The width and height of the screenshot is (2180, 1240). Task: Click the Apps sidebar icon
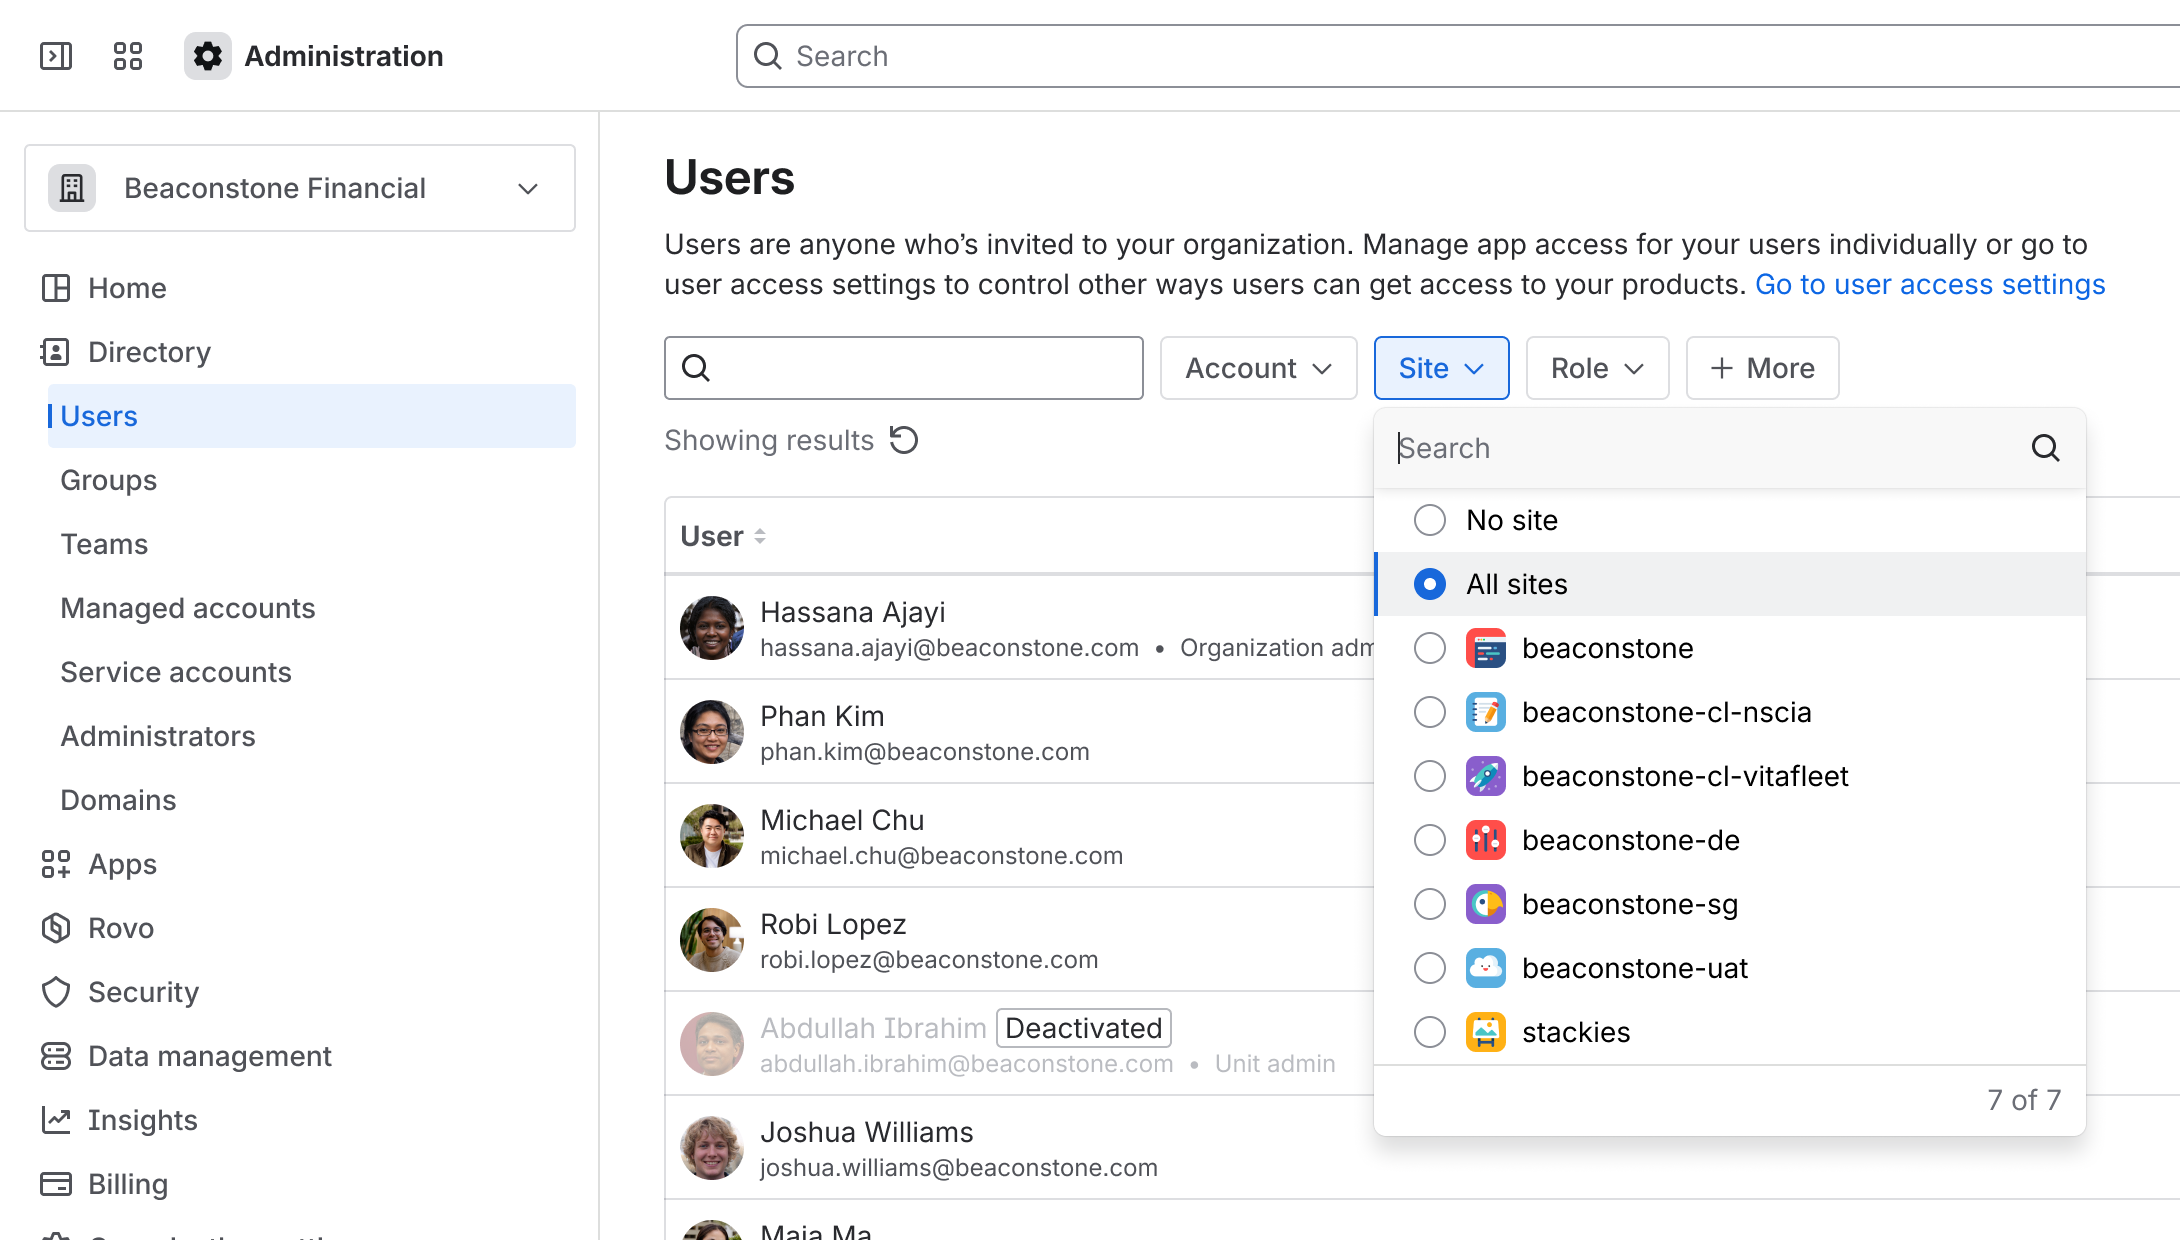pyautogui.click(x=56, y=864)
